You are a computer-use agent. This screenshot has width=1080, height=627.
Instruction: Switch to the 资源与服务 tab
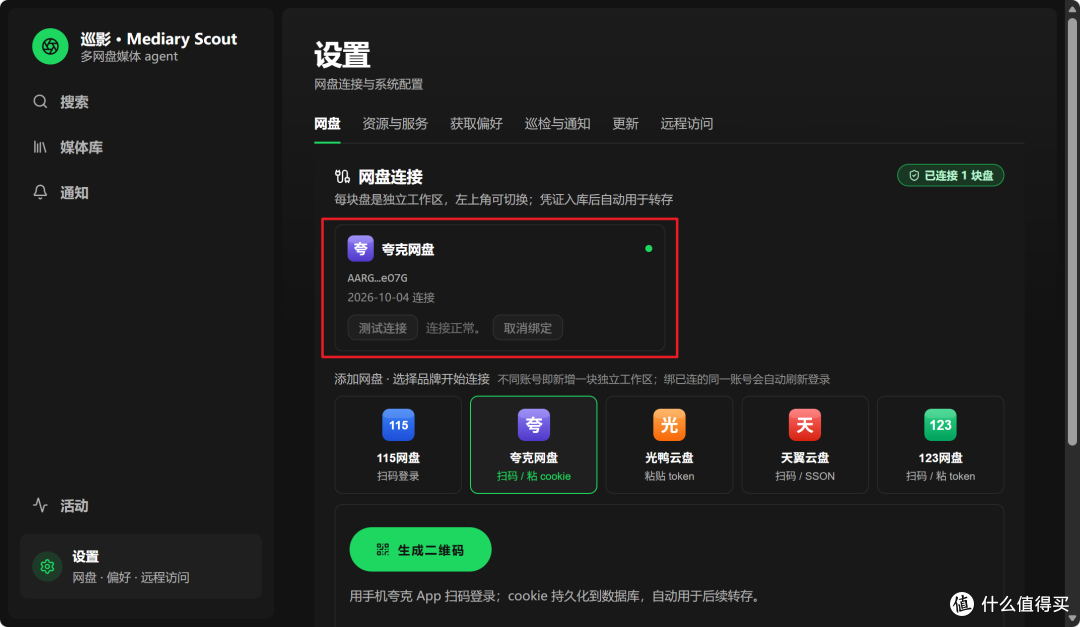[x=395, y=124]
